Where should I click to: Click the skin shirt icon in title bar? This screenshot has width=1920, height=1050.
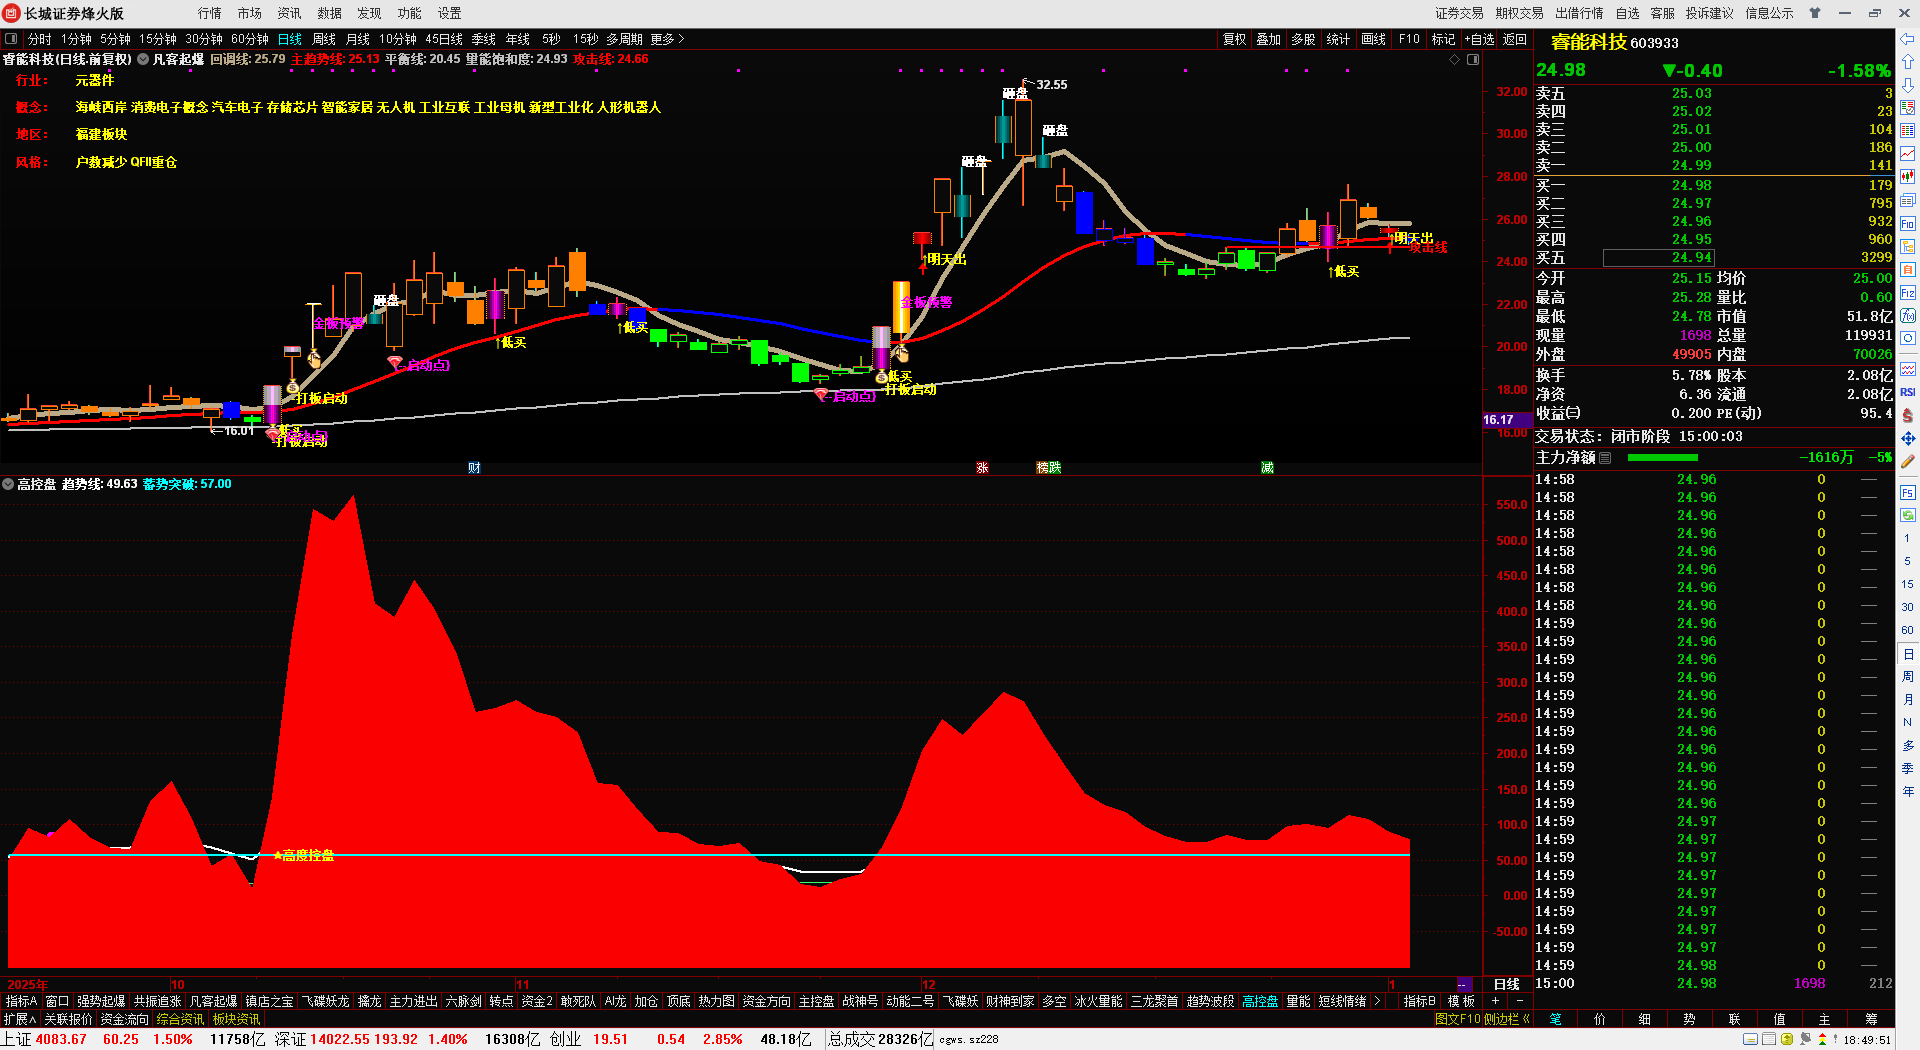[1814, 13]
